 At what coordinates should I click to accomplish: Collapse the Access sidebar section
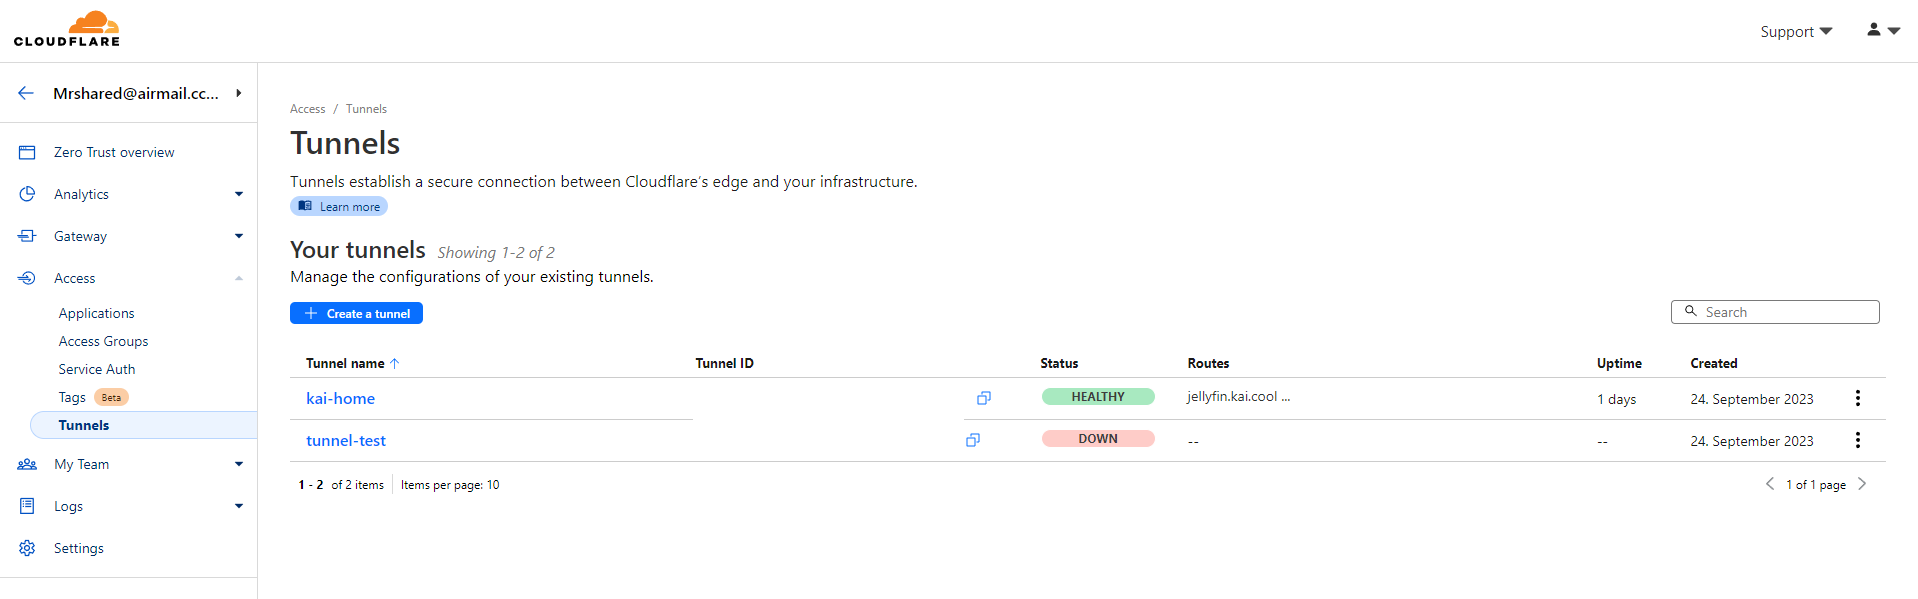click(x=238, y=278)
